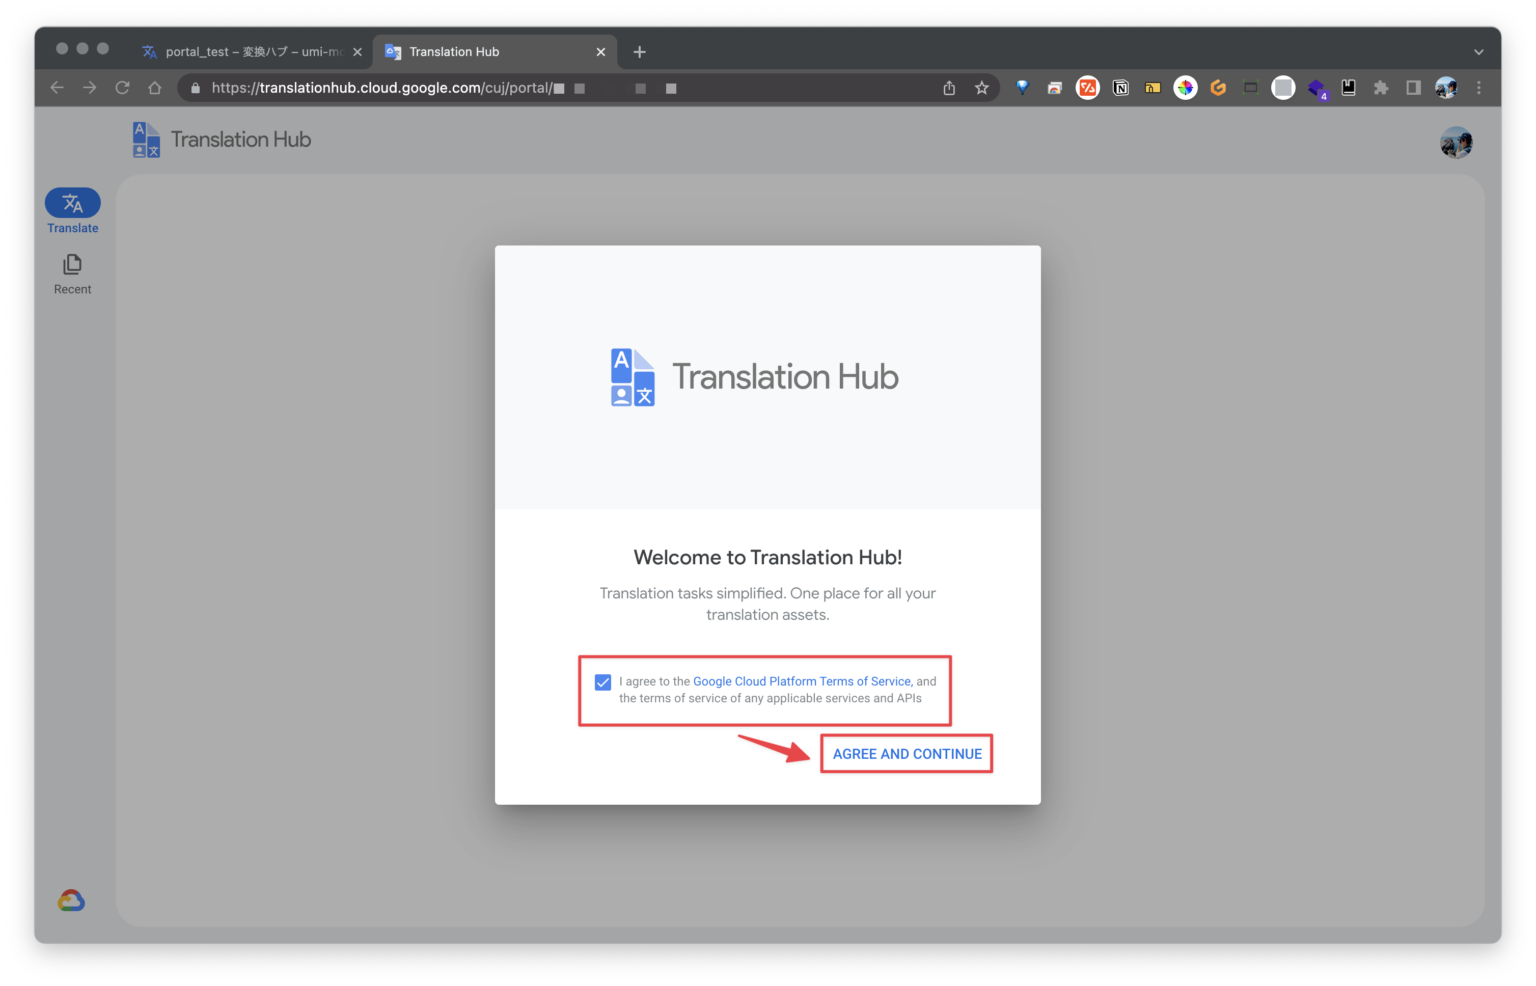Open the Notion extension

pos(1120,87)
